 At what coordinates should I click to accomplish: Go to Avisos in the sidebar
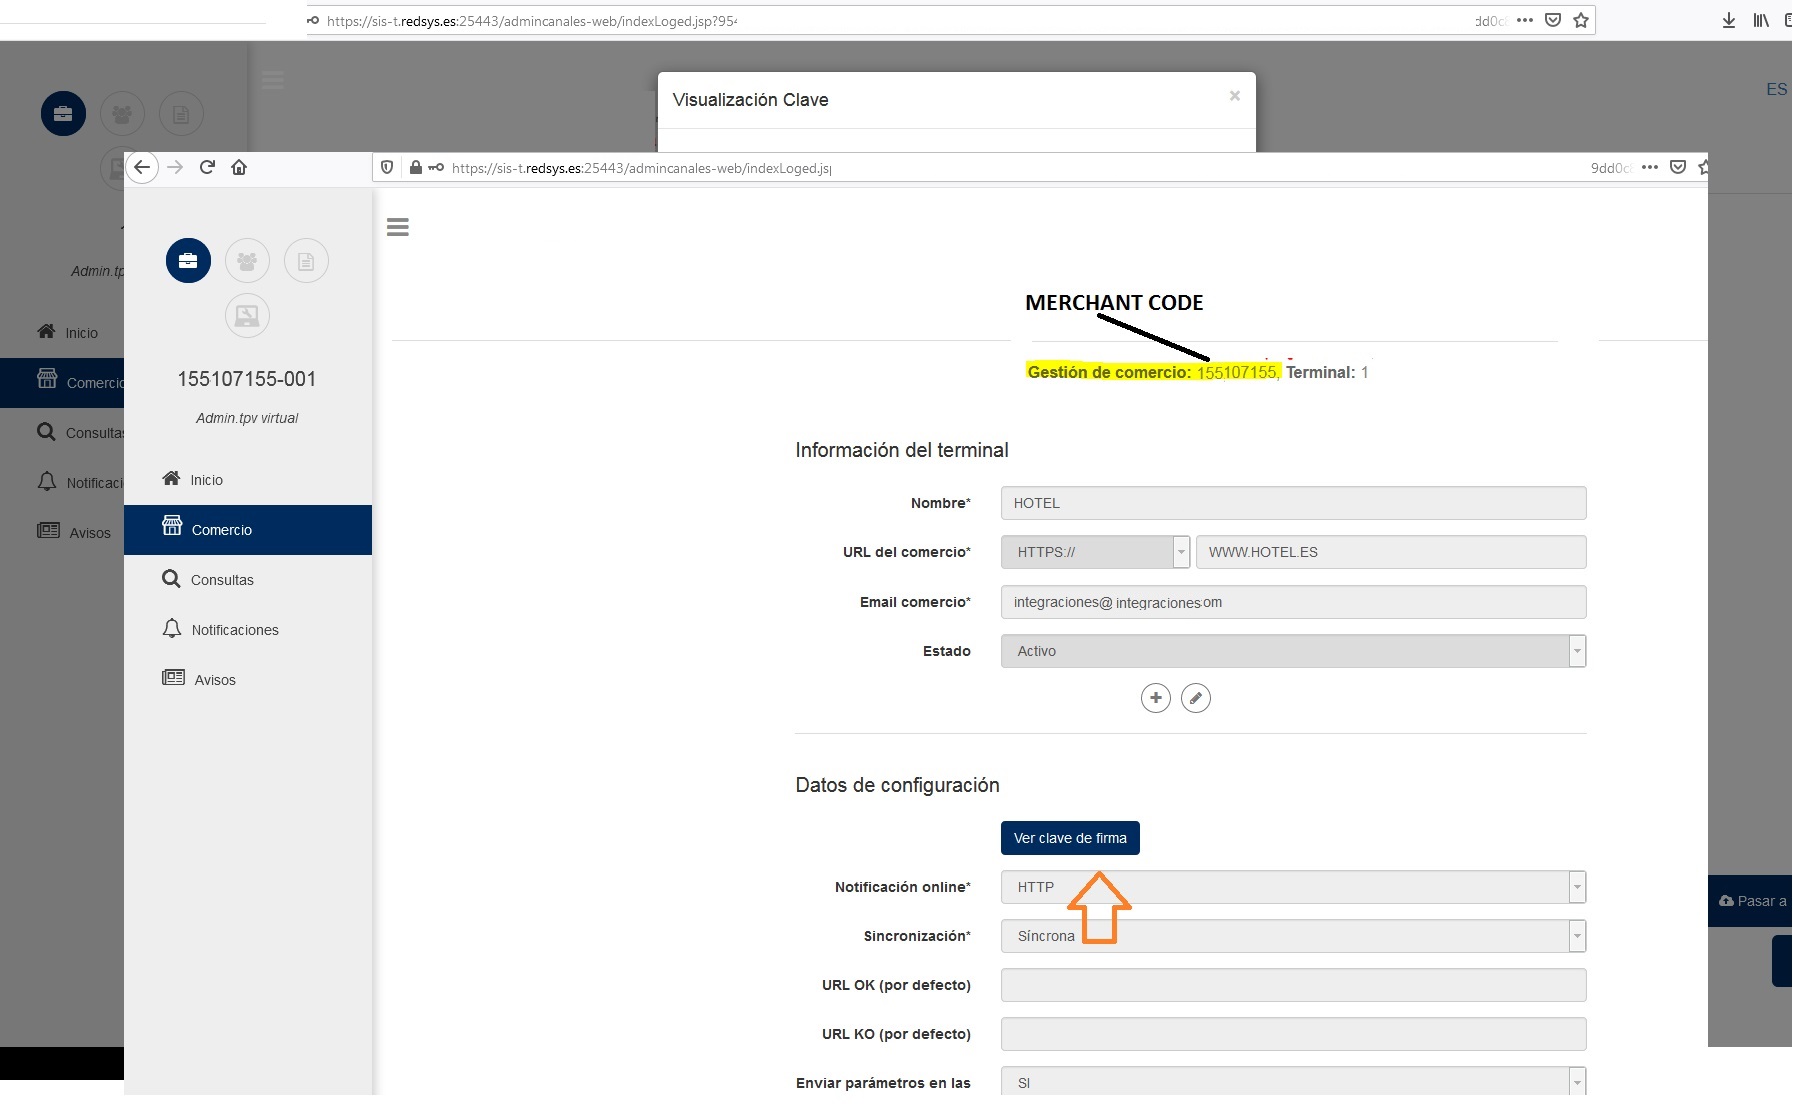215,680
